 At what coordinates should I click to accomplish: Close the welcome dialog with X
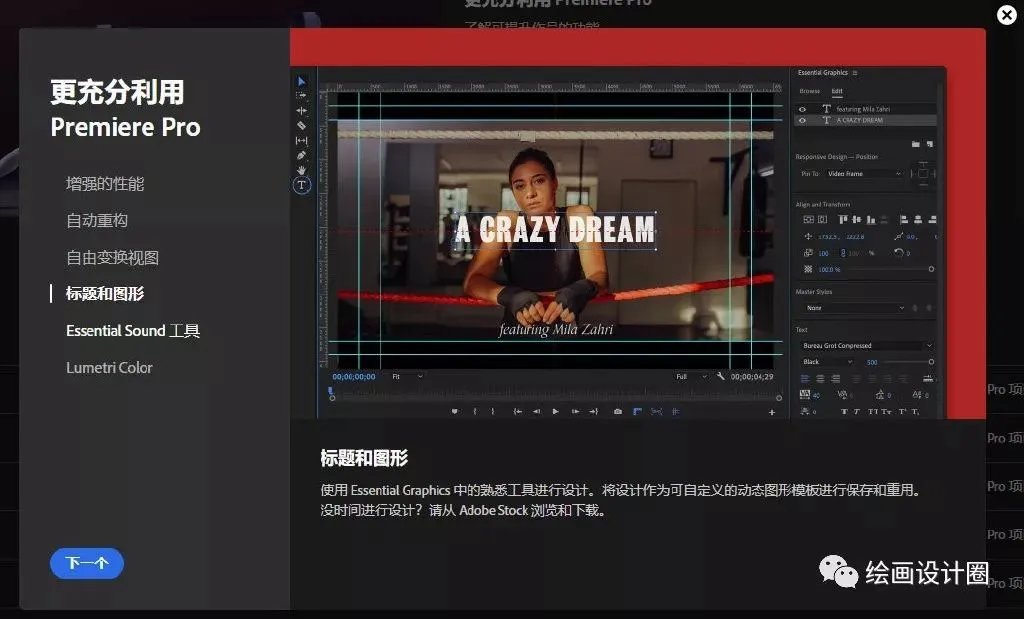(x=1007, y=14)
